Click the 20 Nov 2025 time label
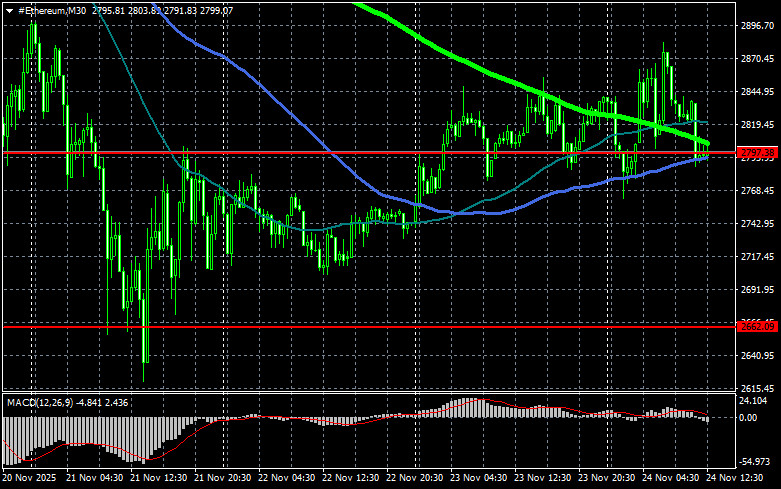This screenshot has height=489, width=781. (x=29, y=478)
